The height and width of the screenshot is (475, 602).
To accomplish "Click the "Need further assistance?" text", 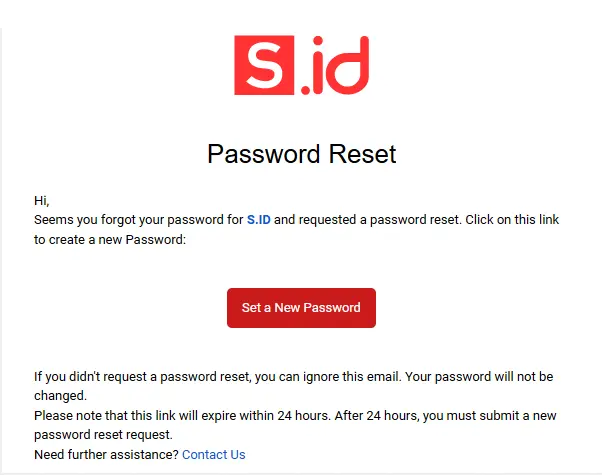I will pyautogui.click(x=106, y=454).
